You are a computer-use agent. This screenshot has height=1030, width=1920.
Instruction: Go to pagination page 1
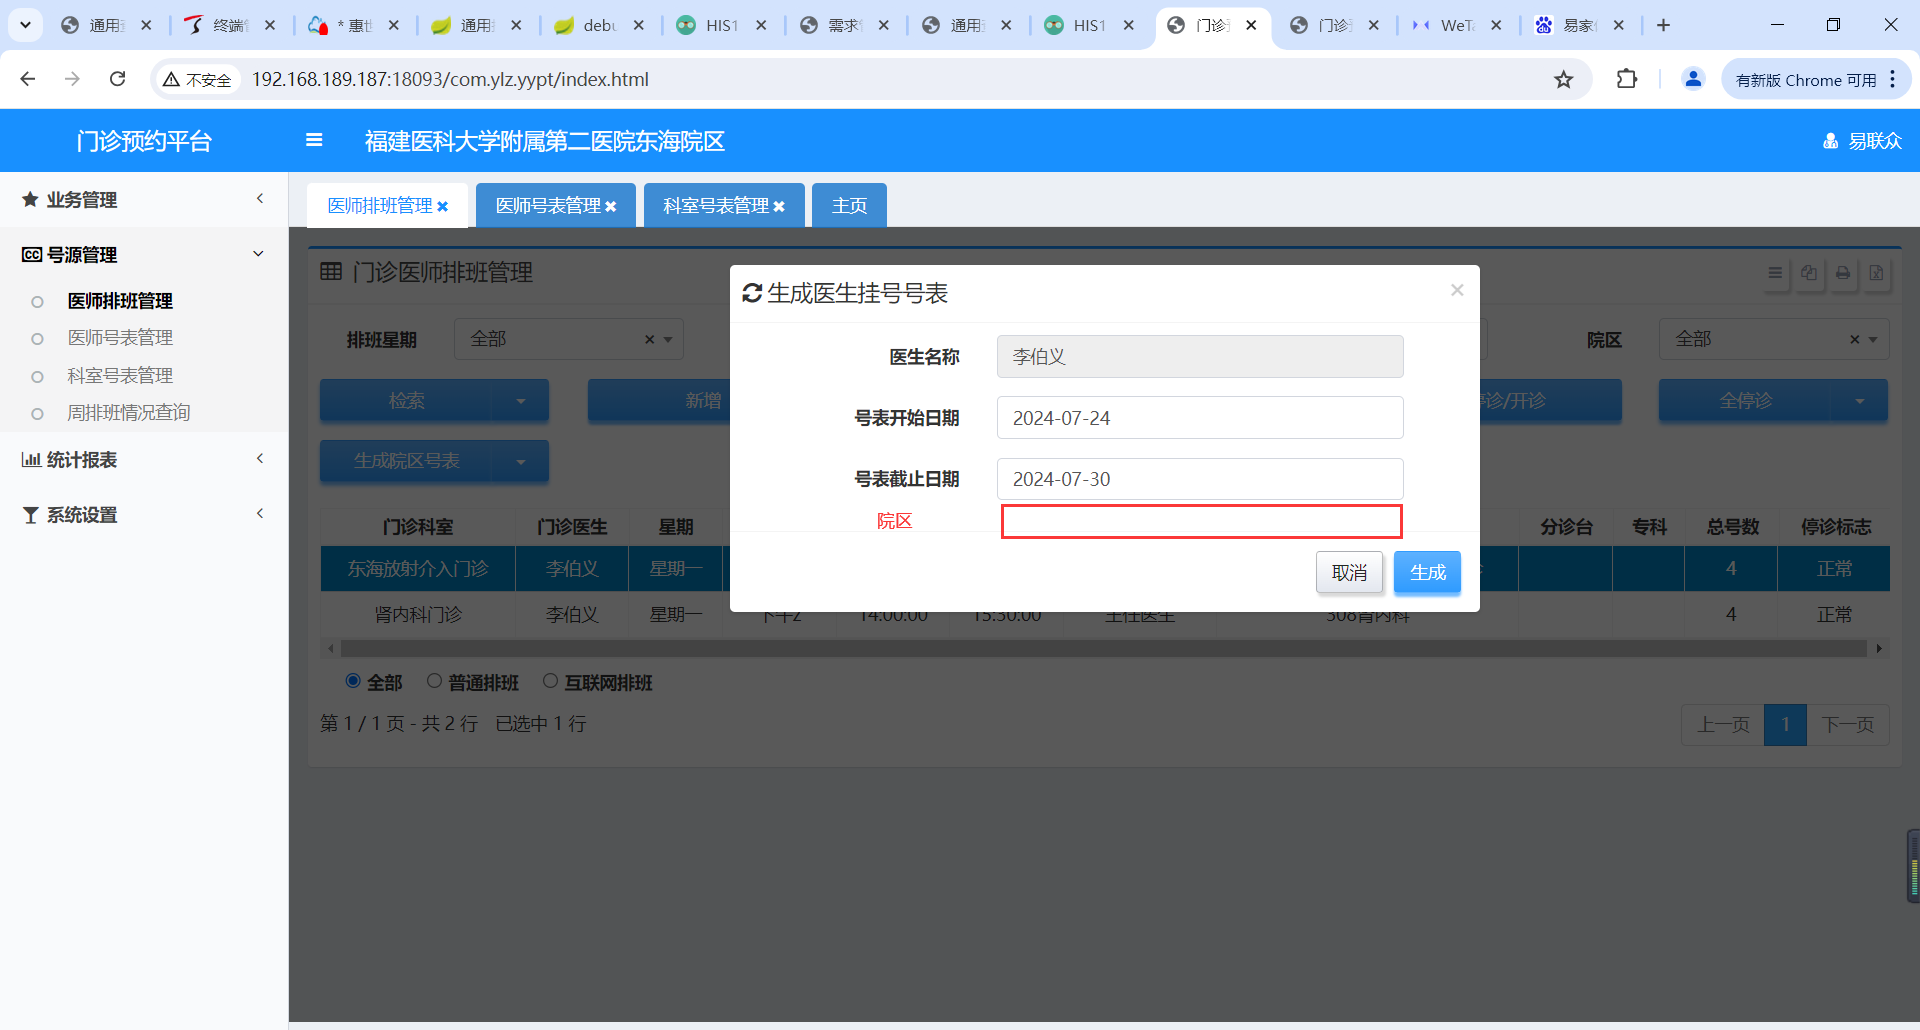tap(1785, 725)
